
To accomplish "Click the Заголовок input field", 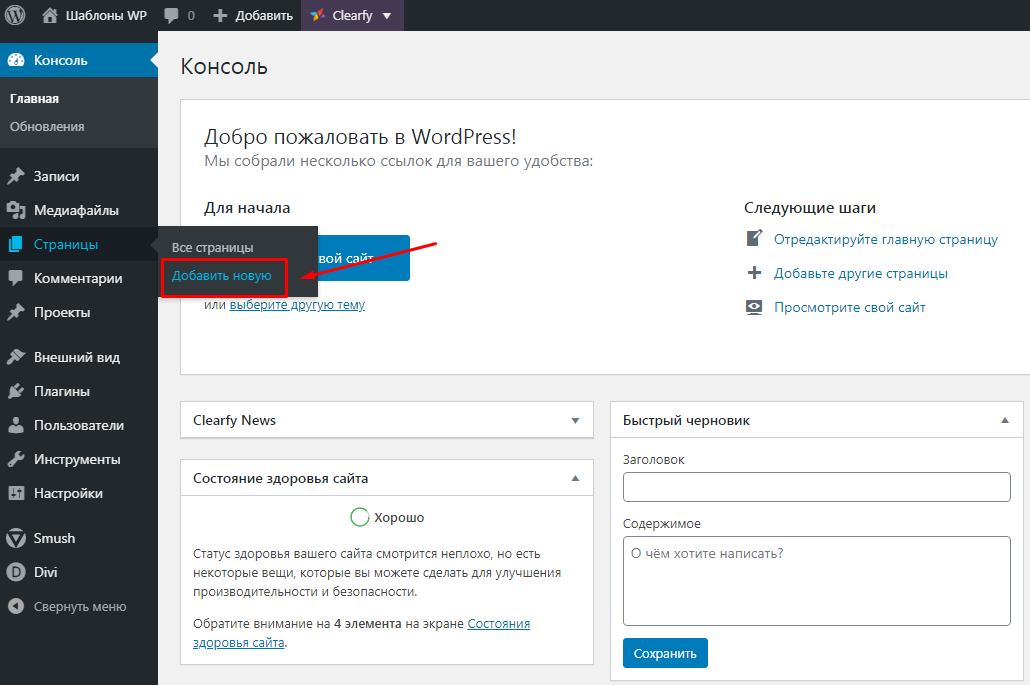I will point(816,487).
